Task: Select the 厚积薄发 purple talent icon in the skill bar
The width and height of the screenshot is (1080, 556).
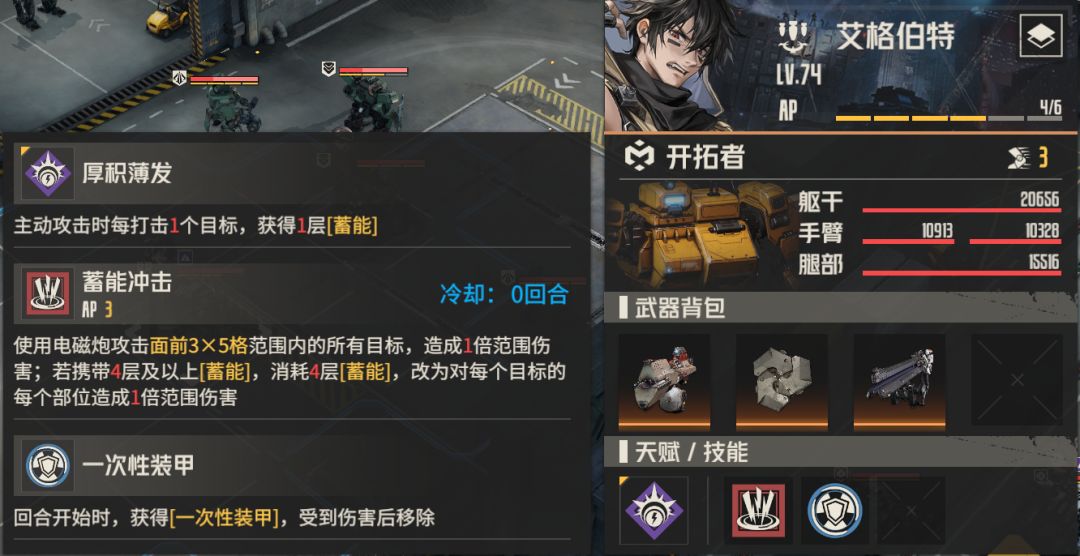Action: 654,511
